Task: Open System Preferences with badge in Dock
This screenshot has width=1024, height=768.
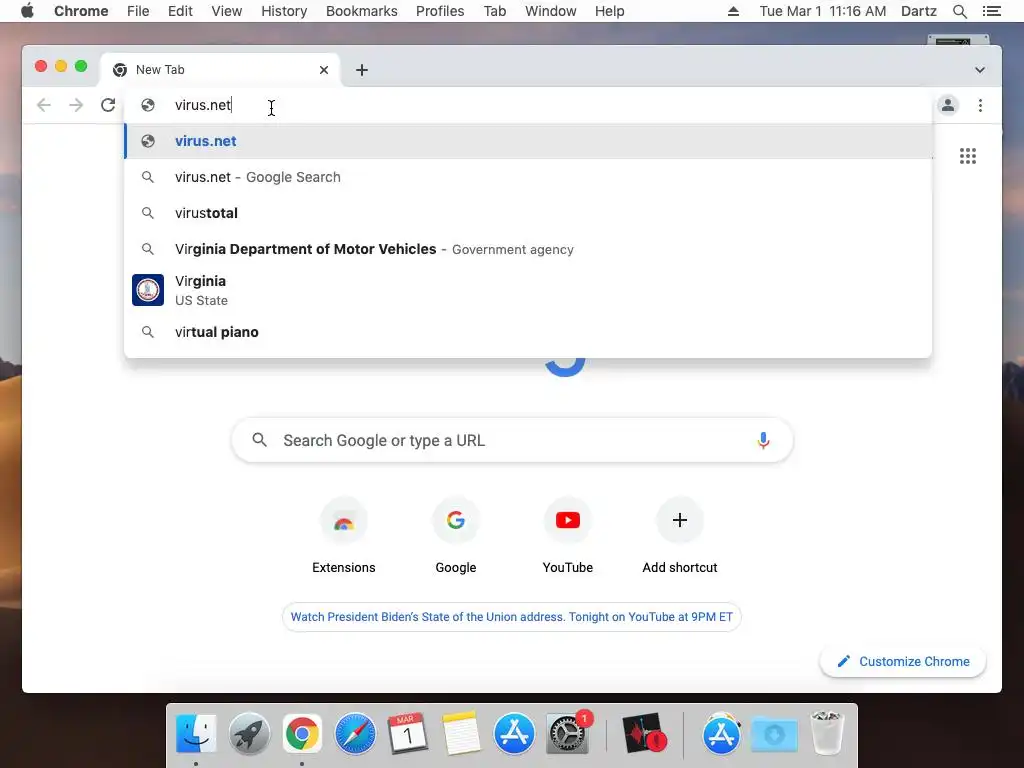Action: tap(568, 733)
